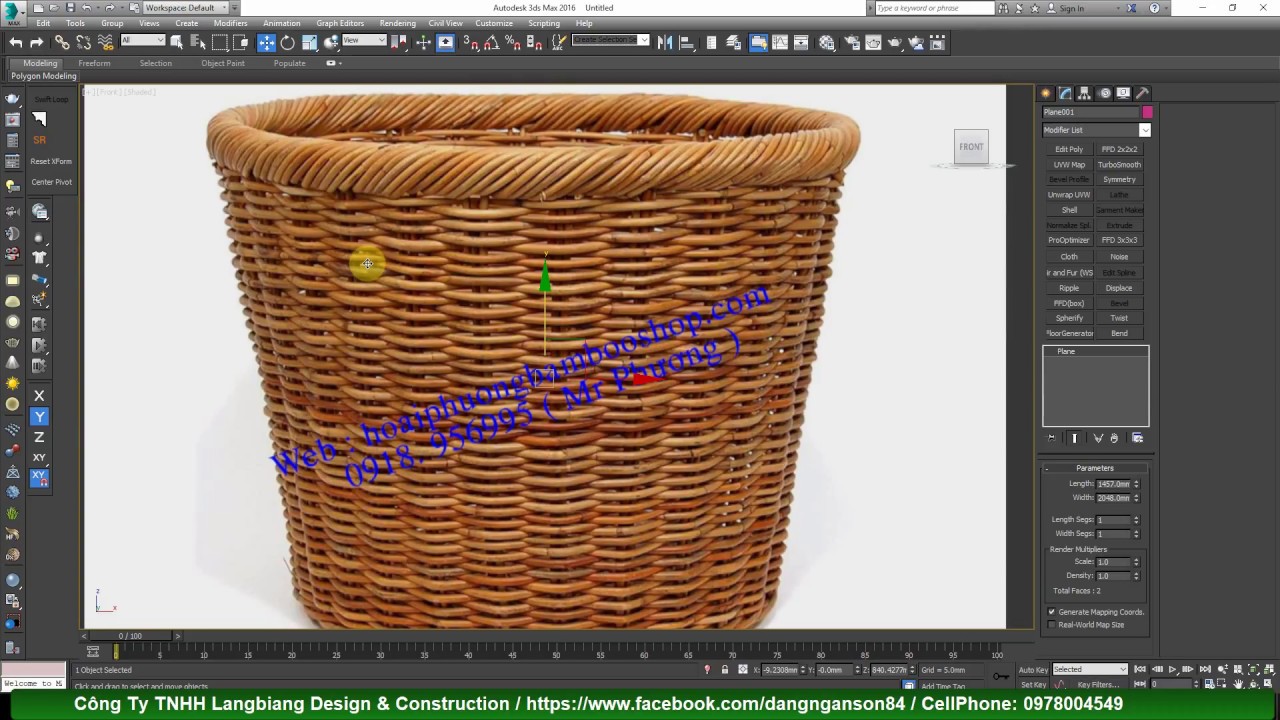The height and width of the screenshot is (720, 1280).
Task: Open the Edit menu
Action: pyautogui.click(x=43, y=23)
